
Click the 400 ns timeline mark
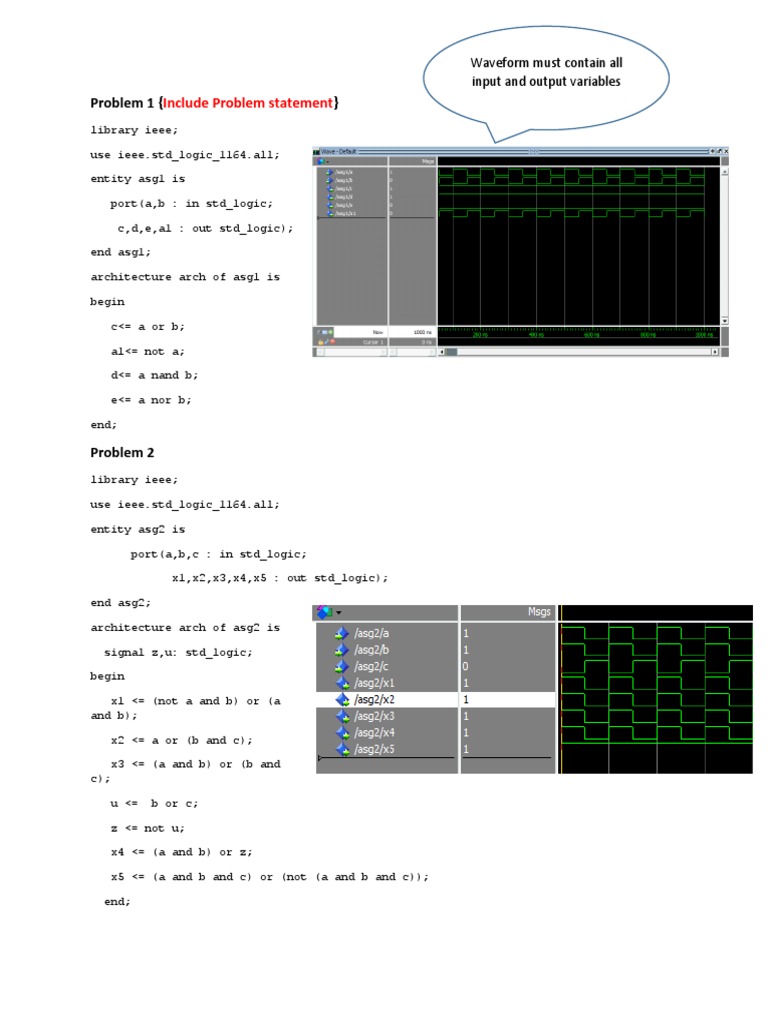coord(536,335)
